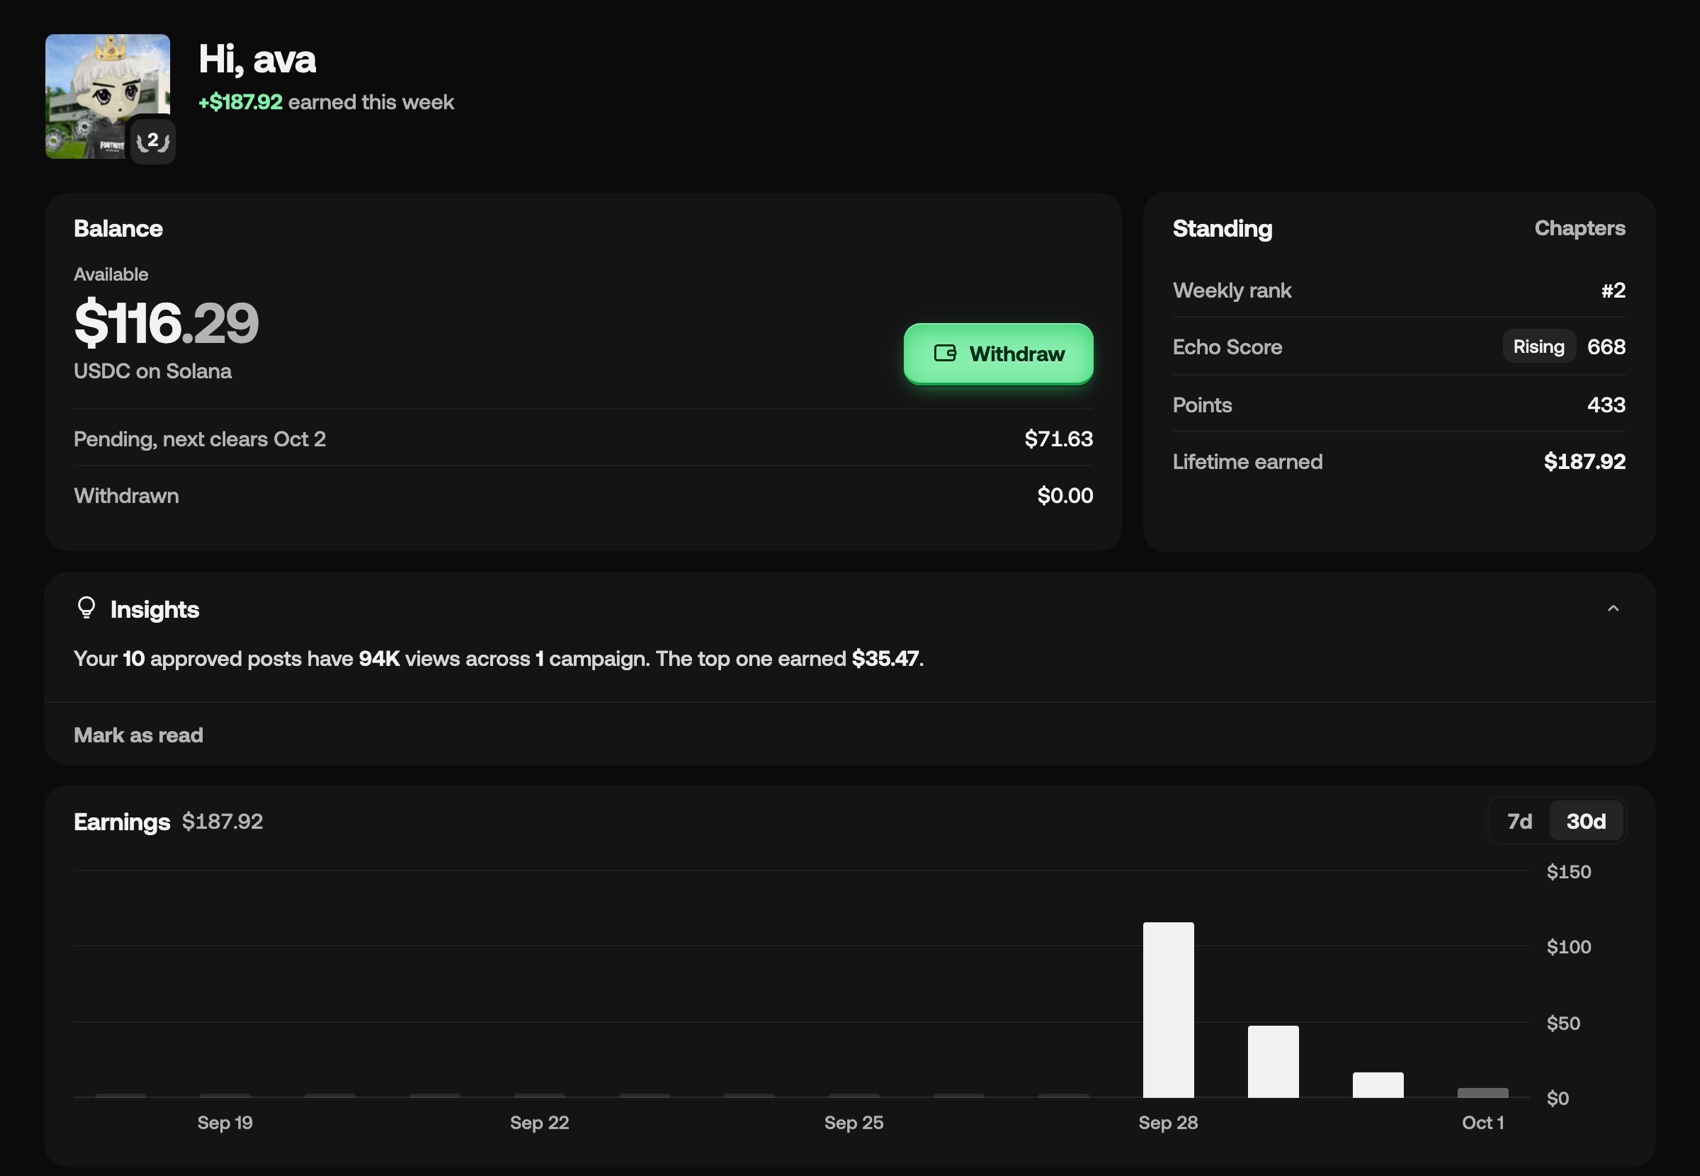This screenshot has width=1700, height=1176.
Task: Click the Weekly rank label
Action: 1232,290
